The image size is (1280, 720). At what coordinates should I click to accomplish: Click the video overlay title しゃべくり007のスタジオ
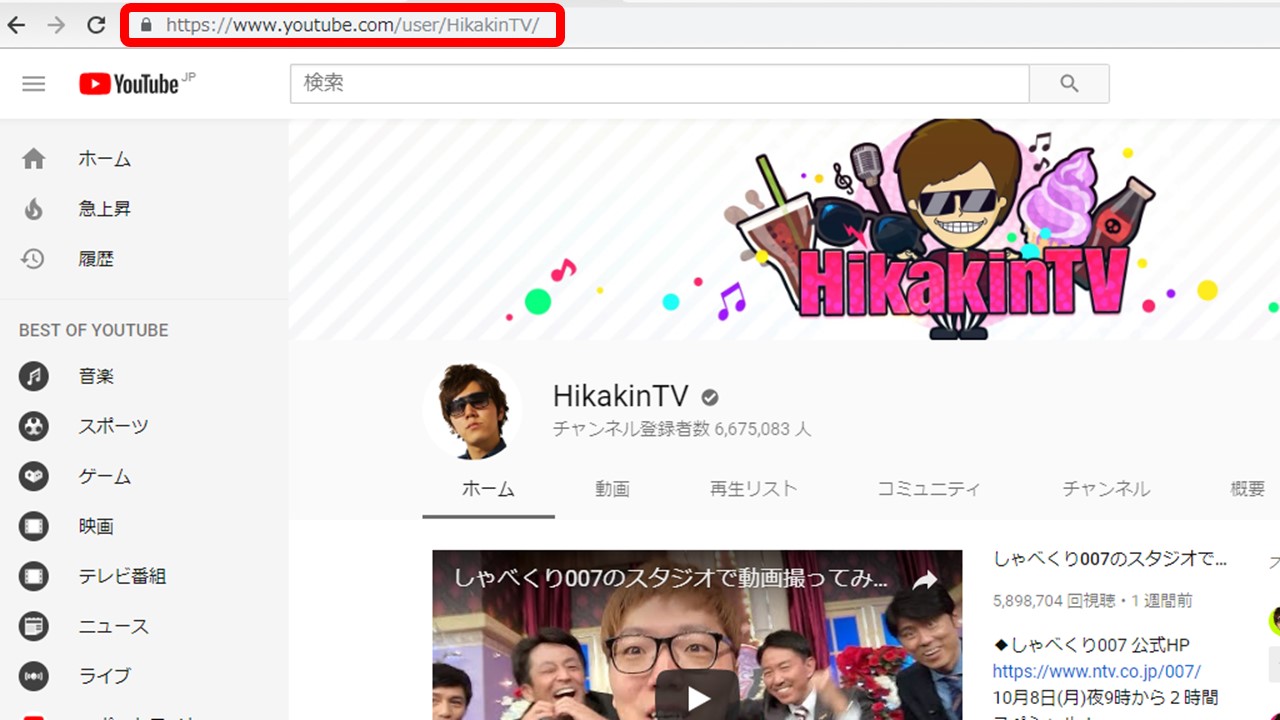click(x=671, y=578)
